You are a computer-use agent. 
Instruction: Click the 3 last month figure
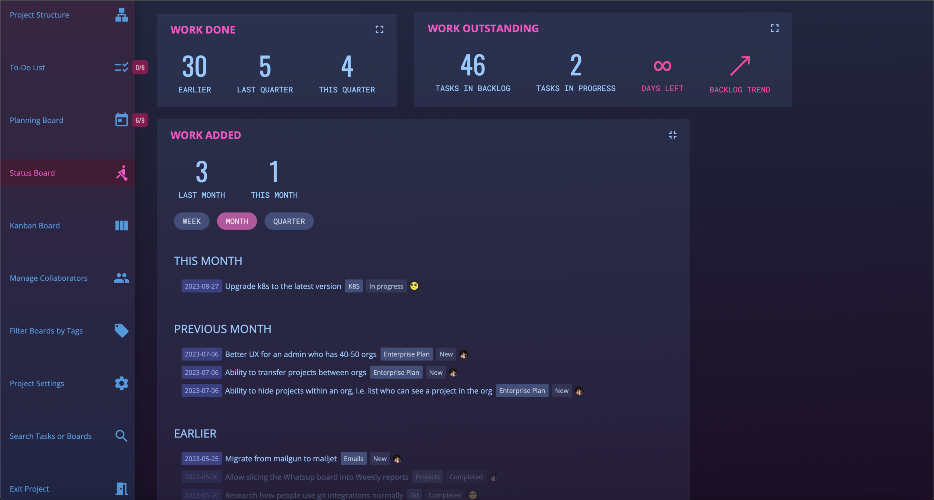(x=202, y=172)
